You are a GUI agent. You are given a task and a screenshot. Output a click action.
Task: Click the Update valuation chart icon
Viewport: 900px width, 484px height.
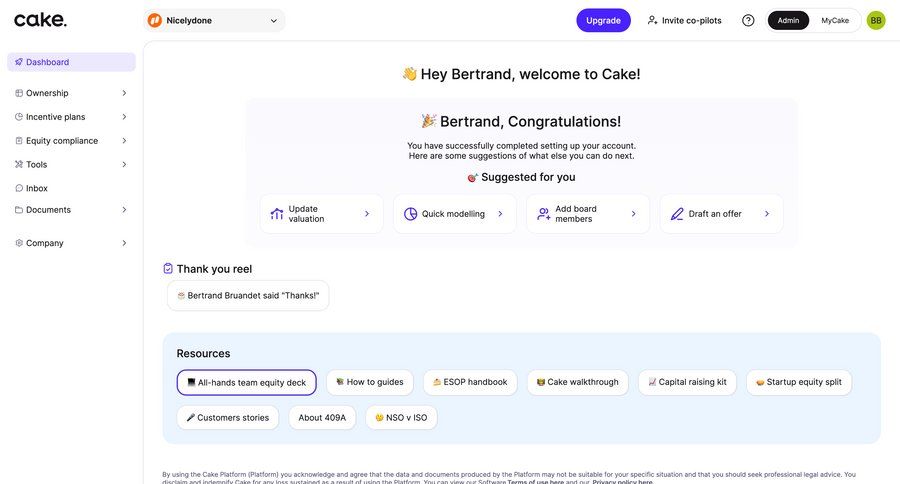(x=277, y=214)
